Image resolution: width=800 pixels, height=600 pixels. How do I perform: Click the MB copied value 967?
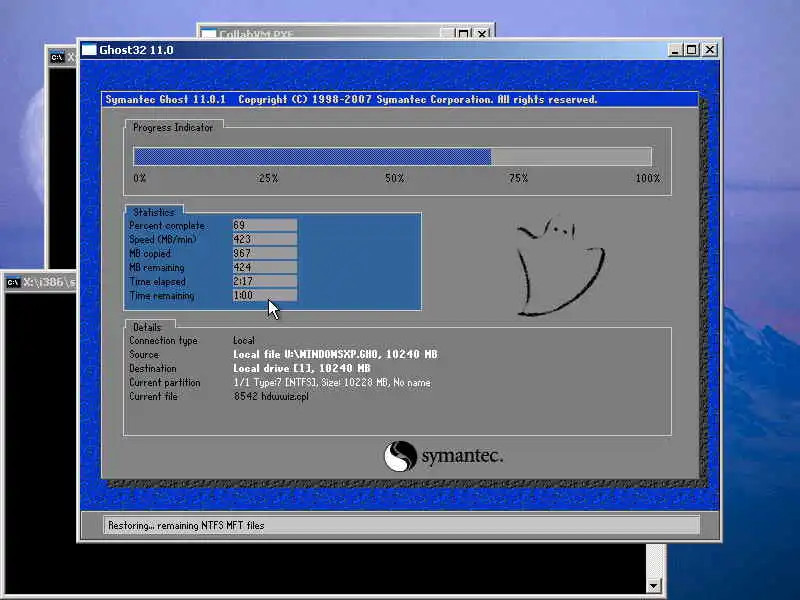coord(264,253)
